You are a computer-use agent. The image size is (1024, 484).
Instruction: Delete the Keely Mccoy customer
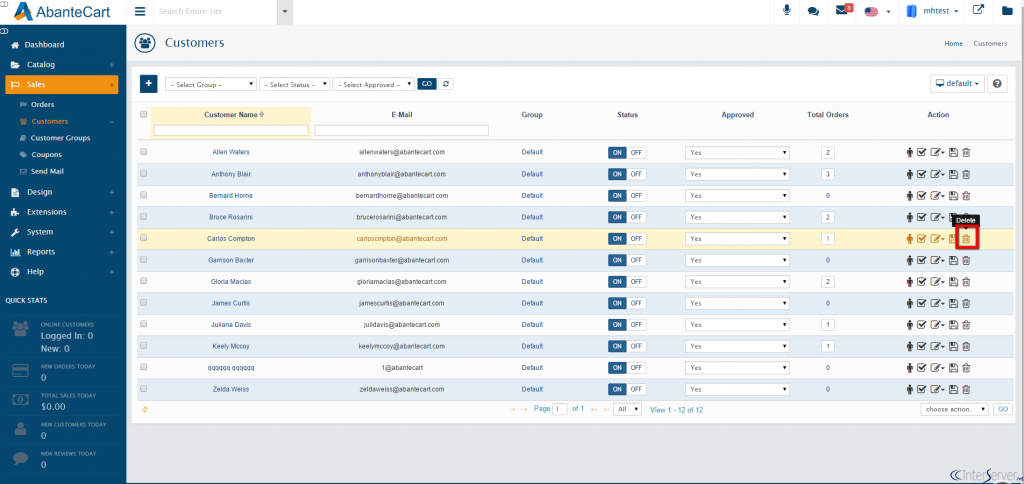point(966,346)
